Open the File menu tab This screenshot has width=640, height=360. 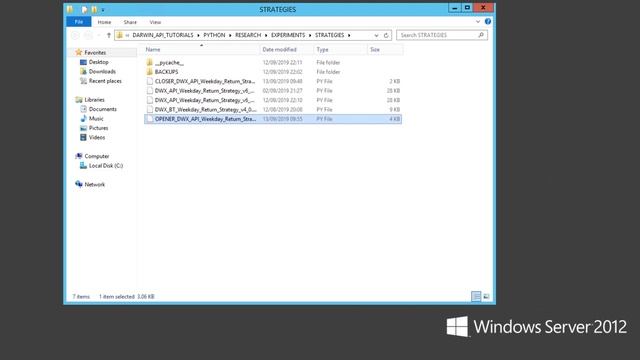click(x=79, y=22)
